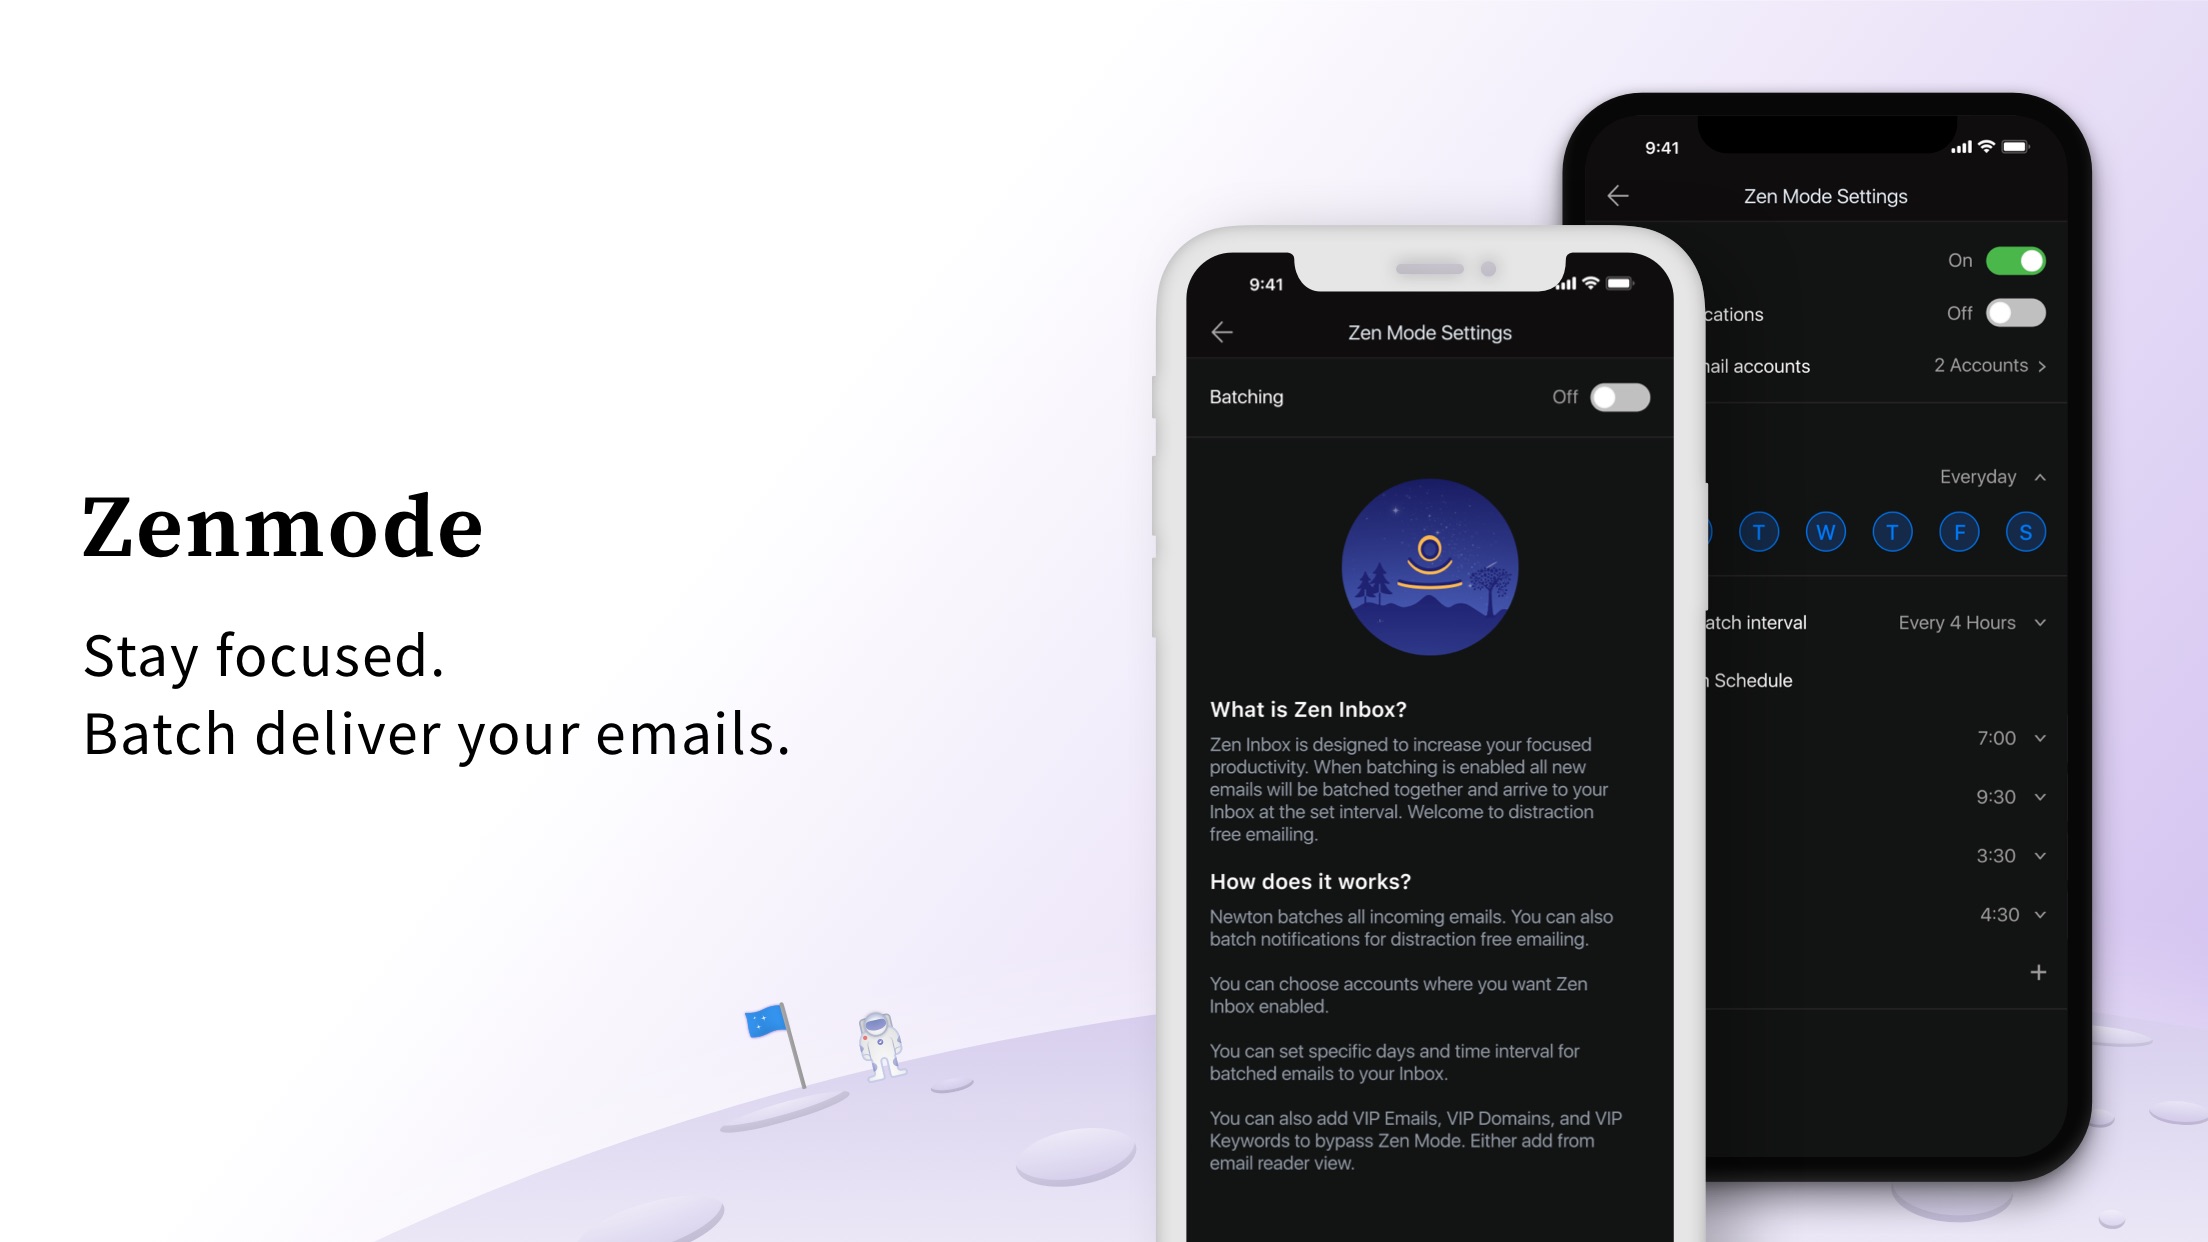
Task: Click the Zen Inbox circular illustration icon
Action: [1425, 569]
